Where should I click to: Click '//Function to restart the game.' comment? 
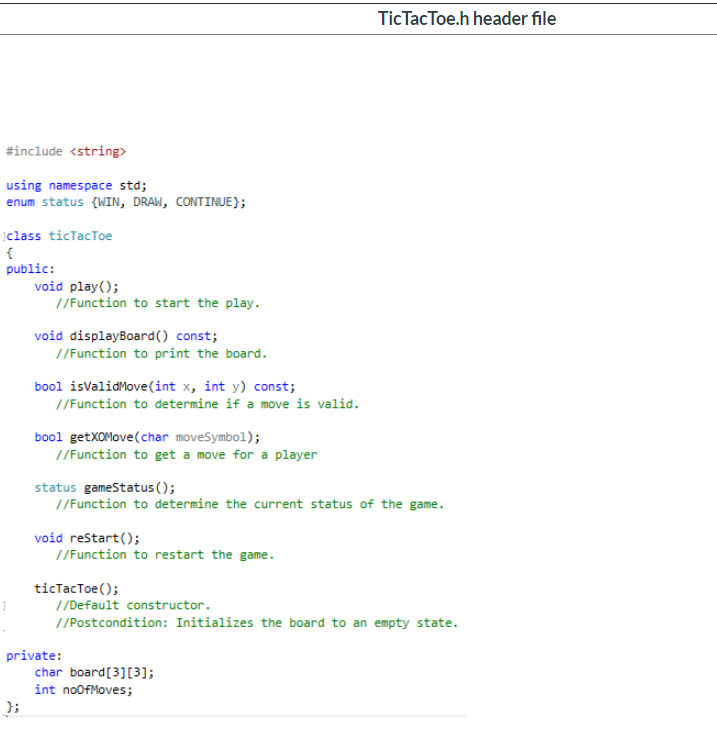(x=165, y=555)
